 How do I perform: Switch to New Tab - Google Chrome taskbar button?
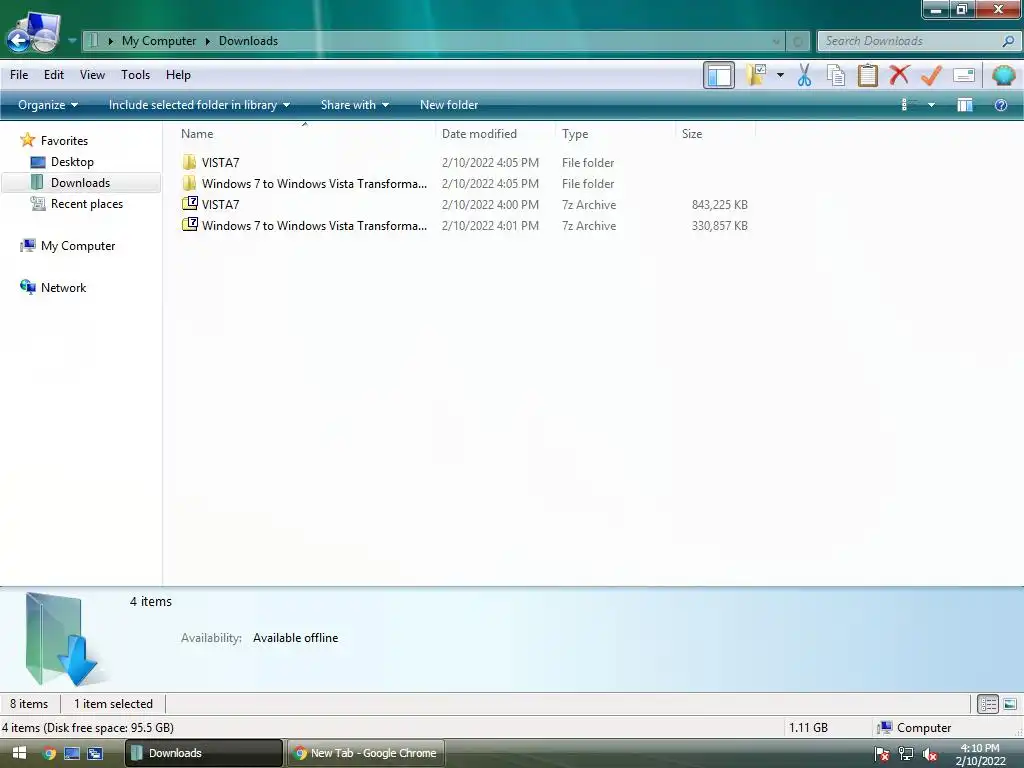pos(366,753)
